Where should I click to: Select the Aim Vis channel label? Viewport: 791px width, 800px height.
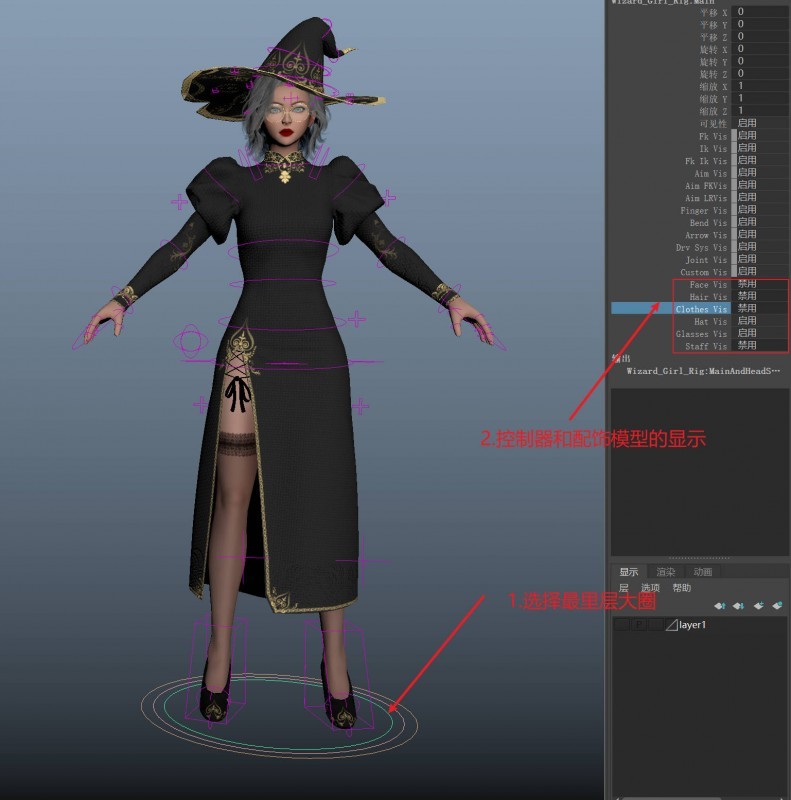click(710, 173)
